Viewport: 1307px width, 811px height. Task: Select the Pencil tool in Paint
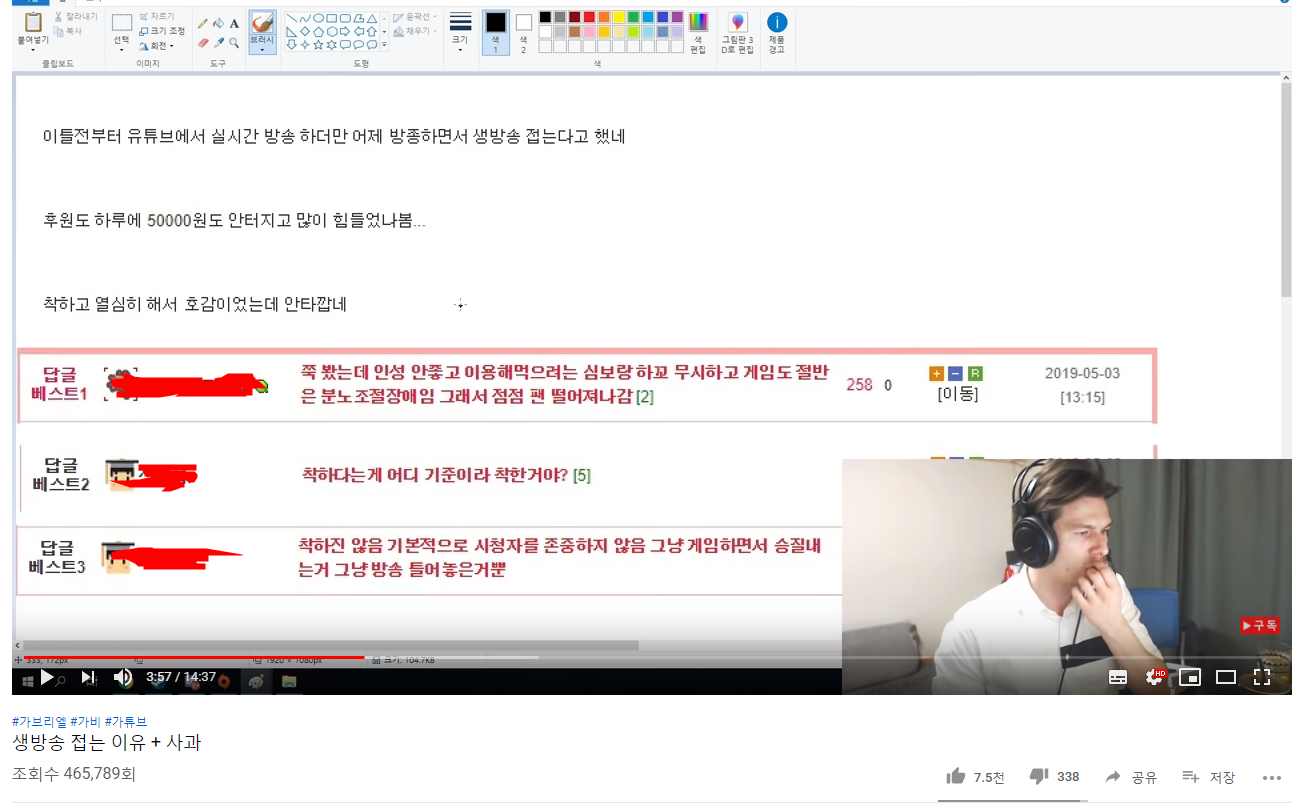(x=203, y=23)
